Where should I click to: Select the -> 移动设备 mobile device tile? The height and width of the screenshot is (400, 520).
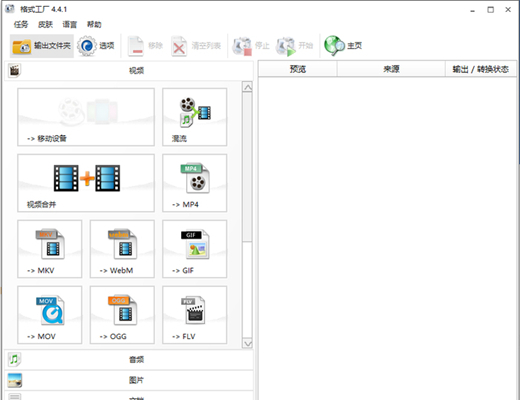(86, 117)
